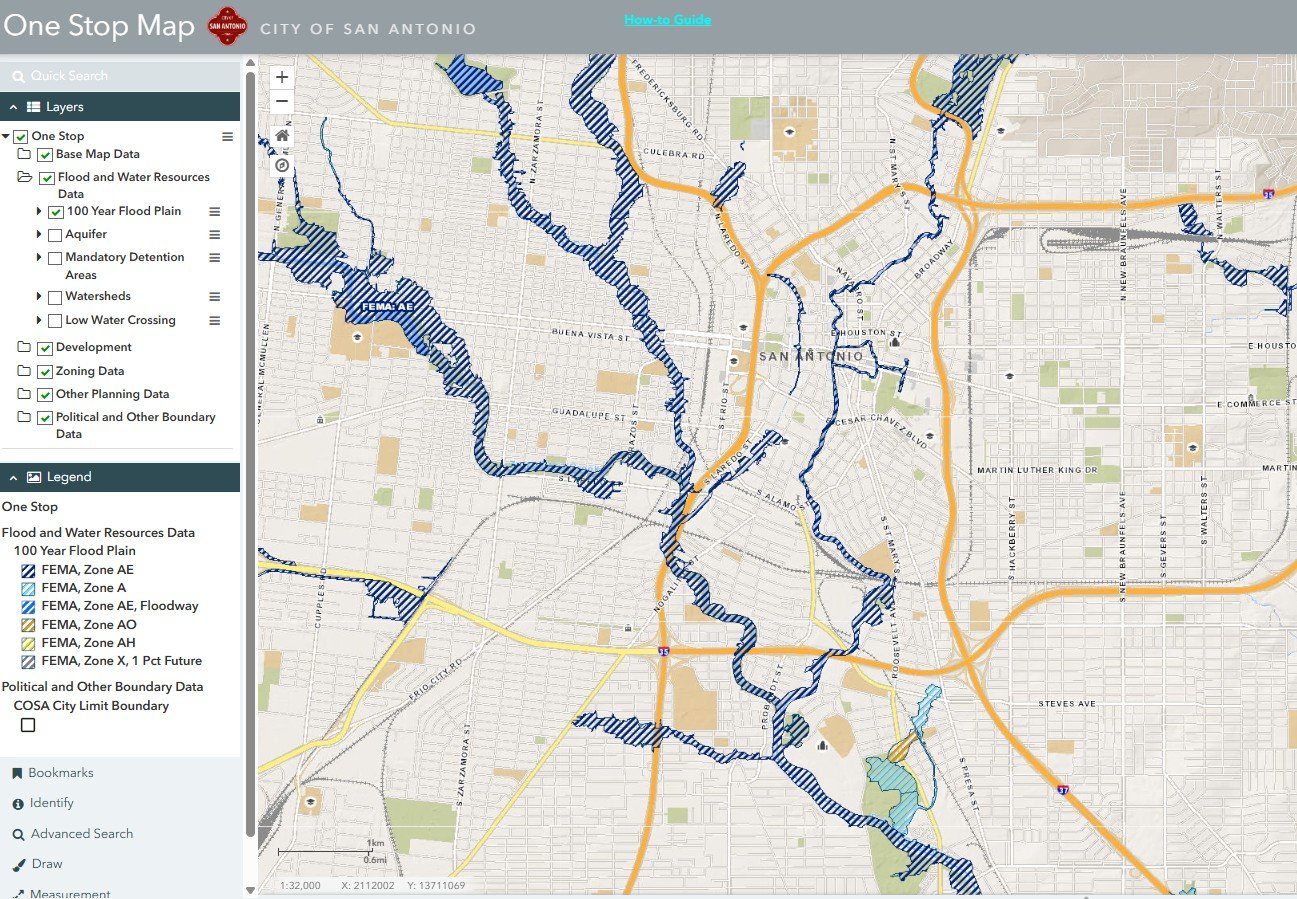
Task: Click the compass orientation button
Action: pyautogui.click(x=281, y=164)
